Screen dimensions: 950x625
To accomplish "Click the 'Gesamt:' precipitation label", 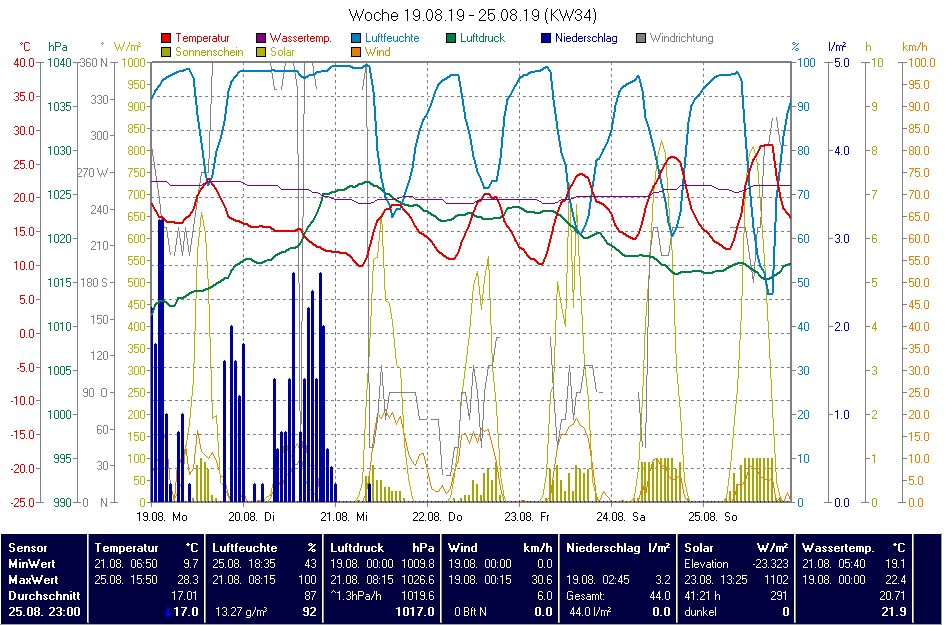I will (585, 596).
